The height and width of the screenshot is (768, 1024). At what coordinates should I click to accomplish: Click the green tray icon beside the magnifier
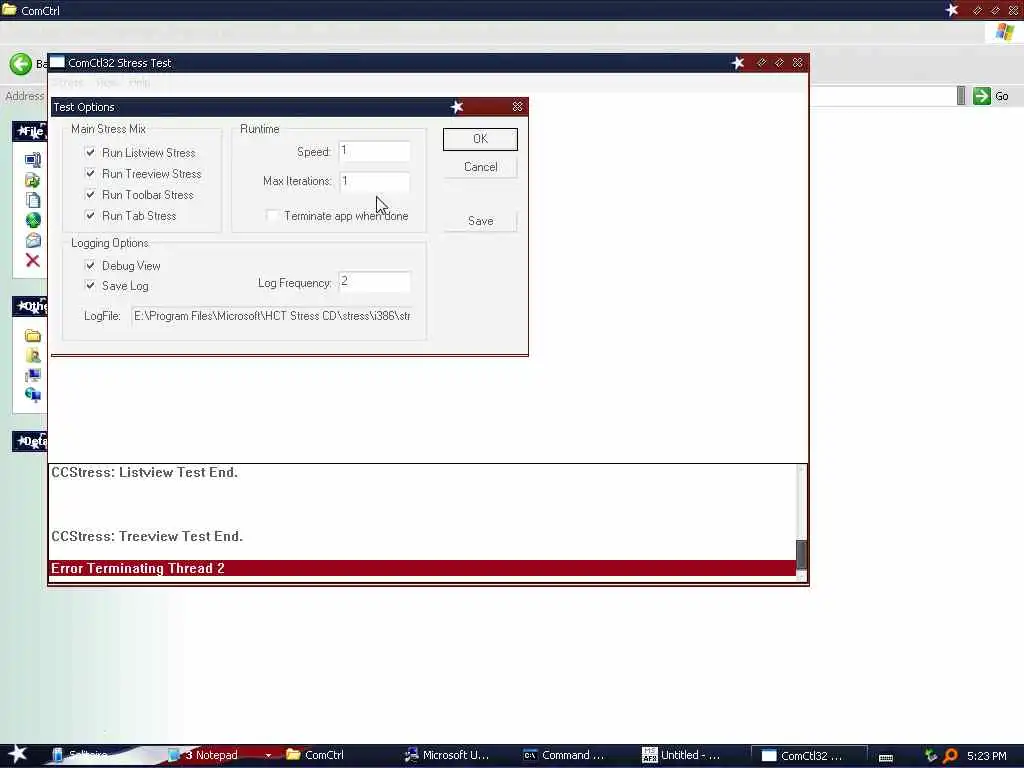coord(931,756)
